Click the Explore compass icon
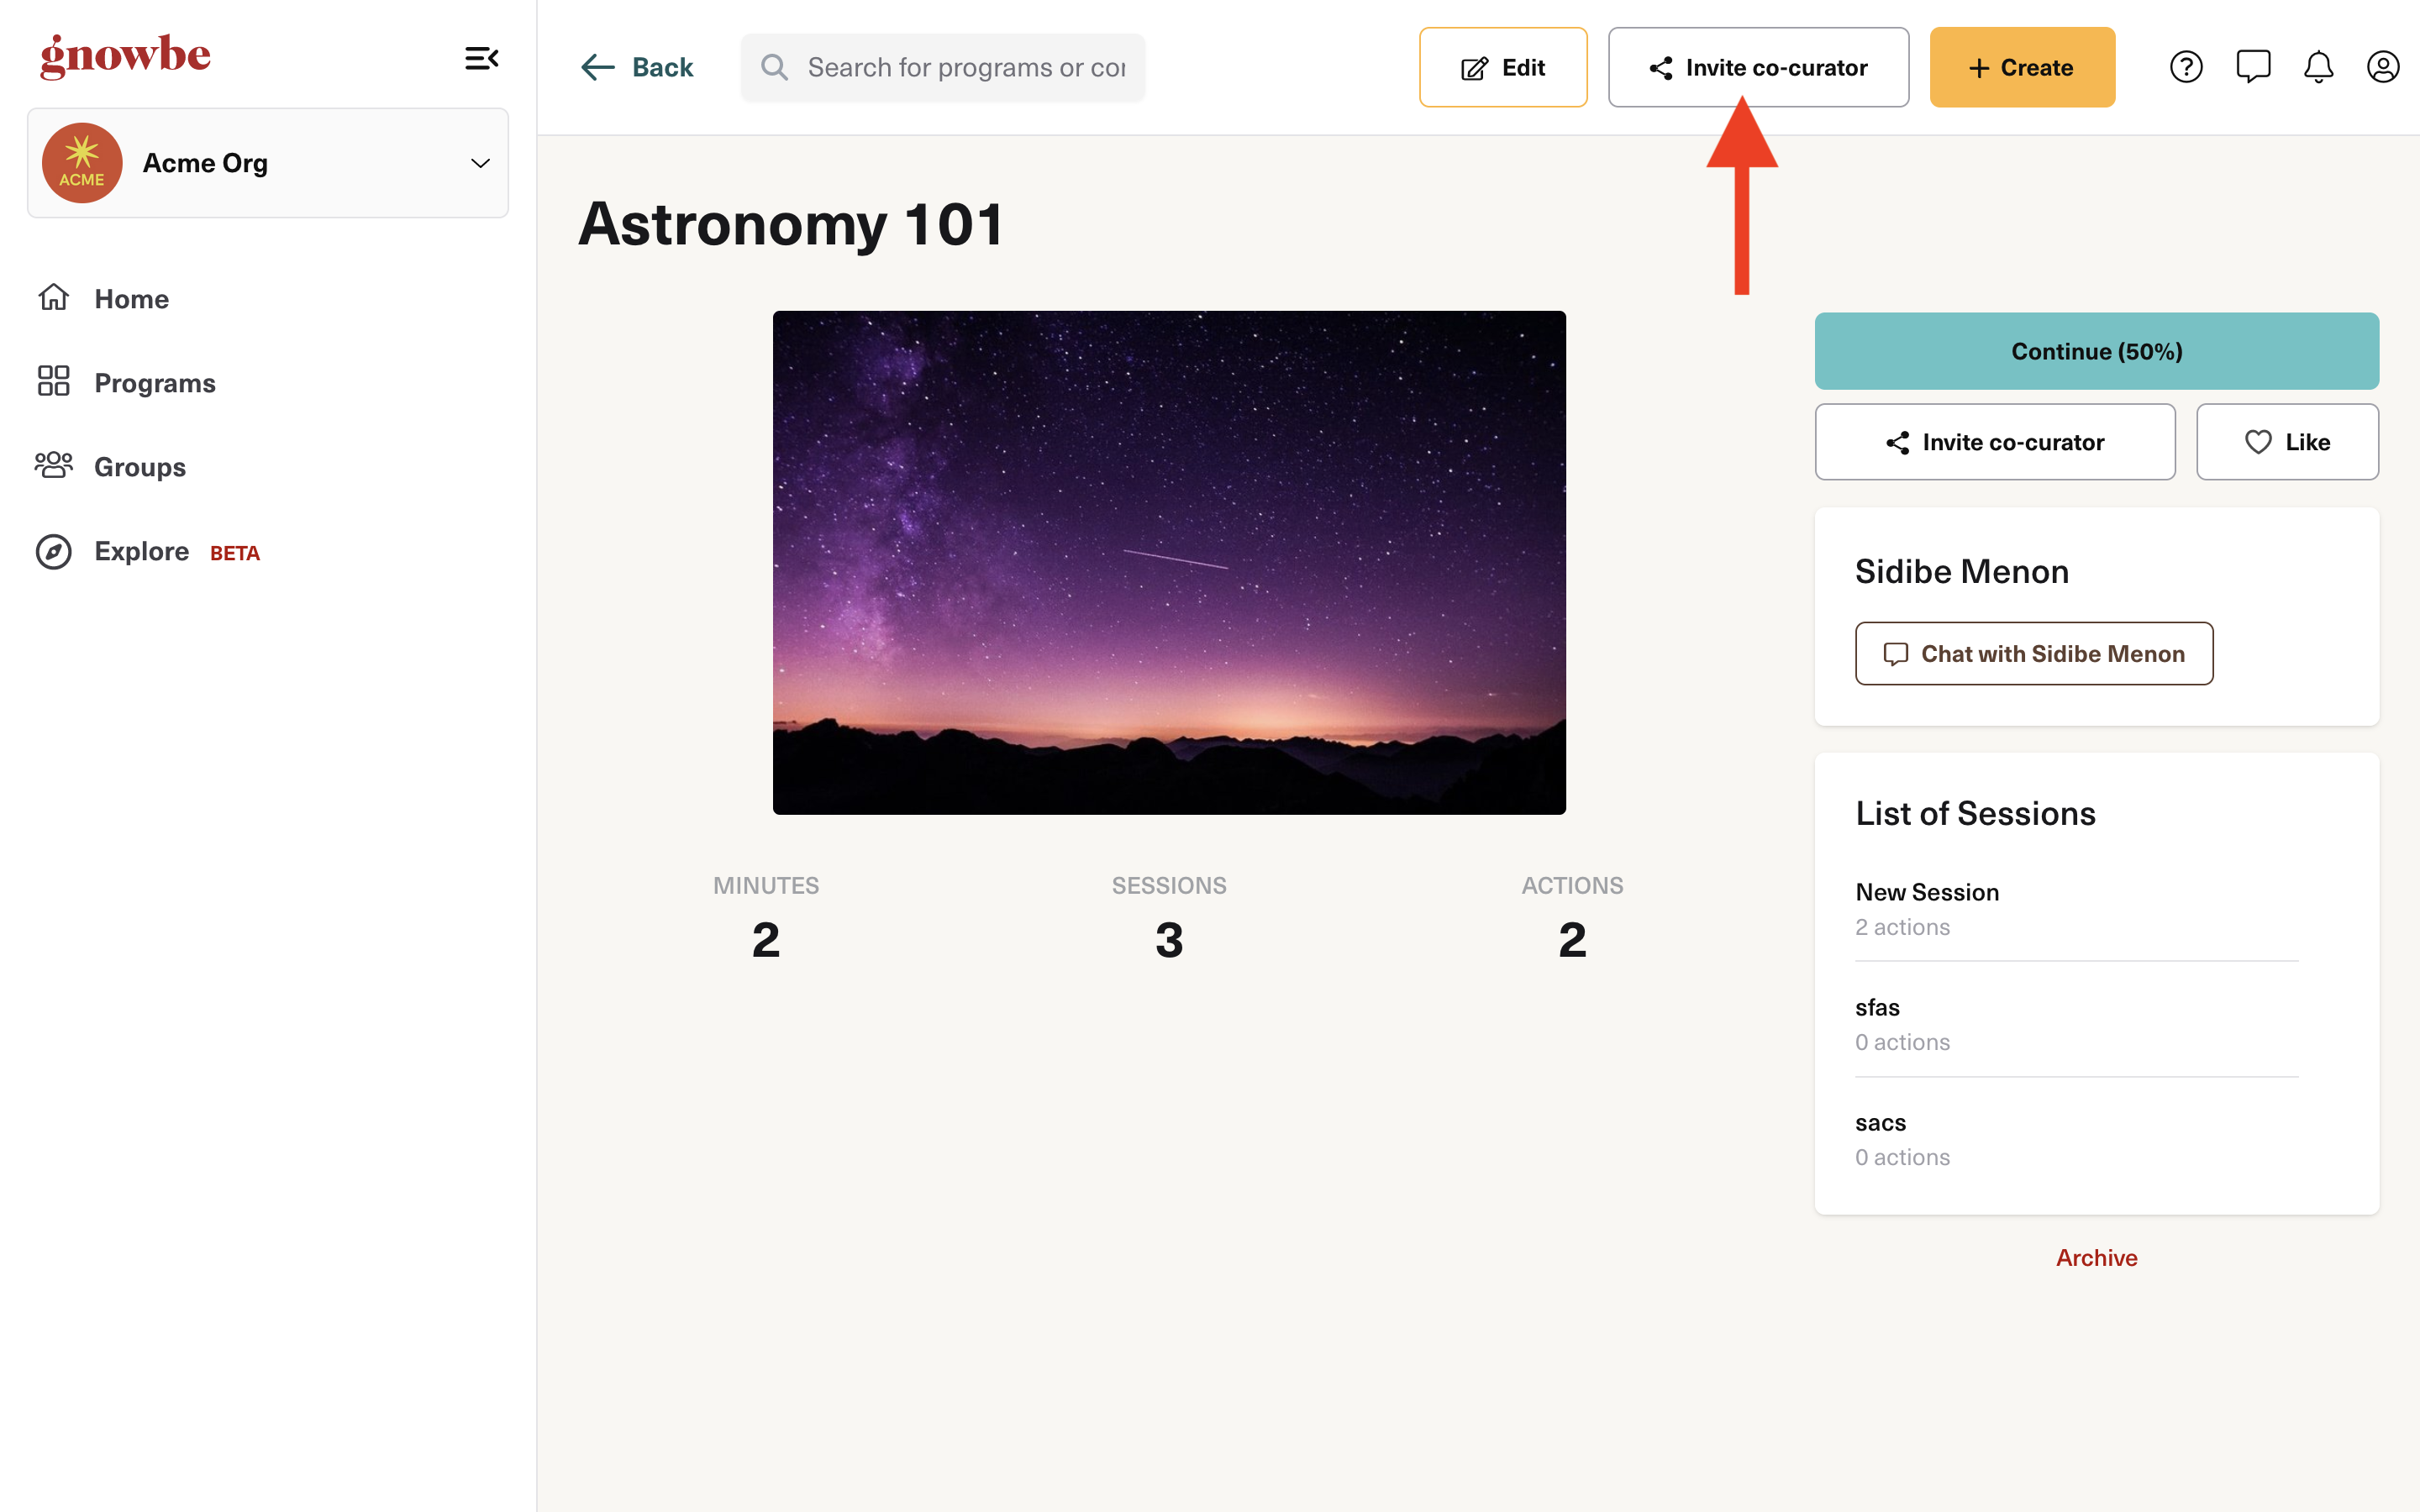 (x=54, y=551)
